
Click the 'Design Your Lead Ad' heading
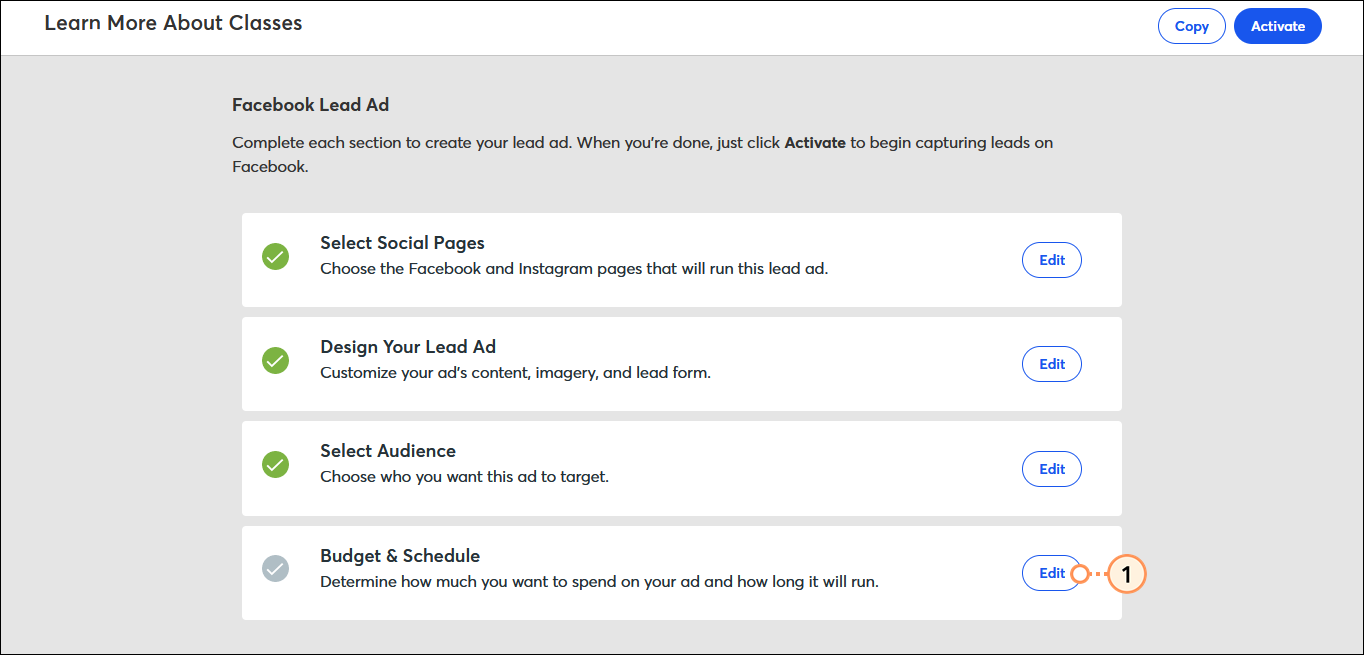[x=408, y=347]
